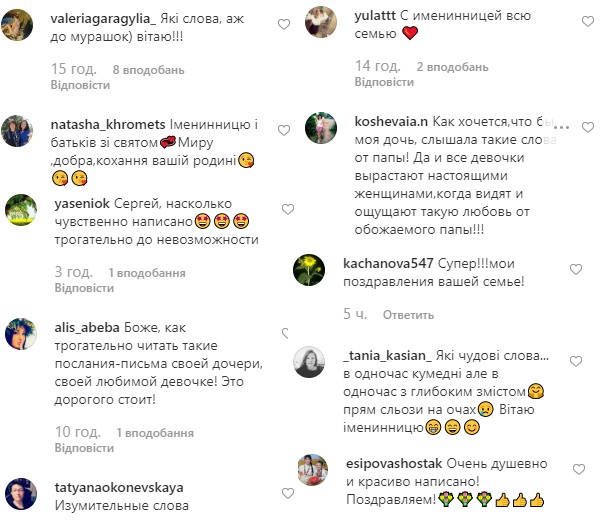This screenshot has width=601, height=527.
Task: Reply to valeriagaragylia_ via Відповісти
Action: click(x=80, y=85)
